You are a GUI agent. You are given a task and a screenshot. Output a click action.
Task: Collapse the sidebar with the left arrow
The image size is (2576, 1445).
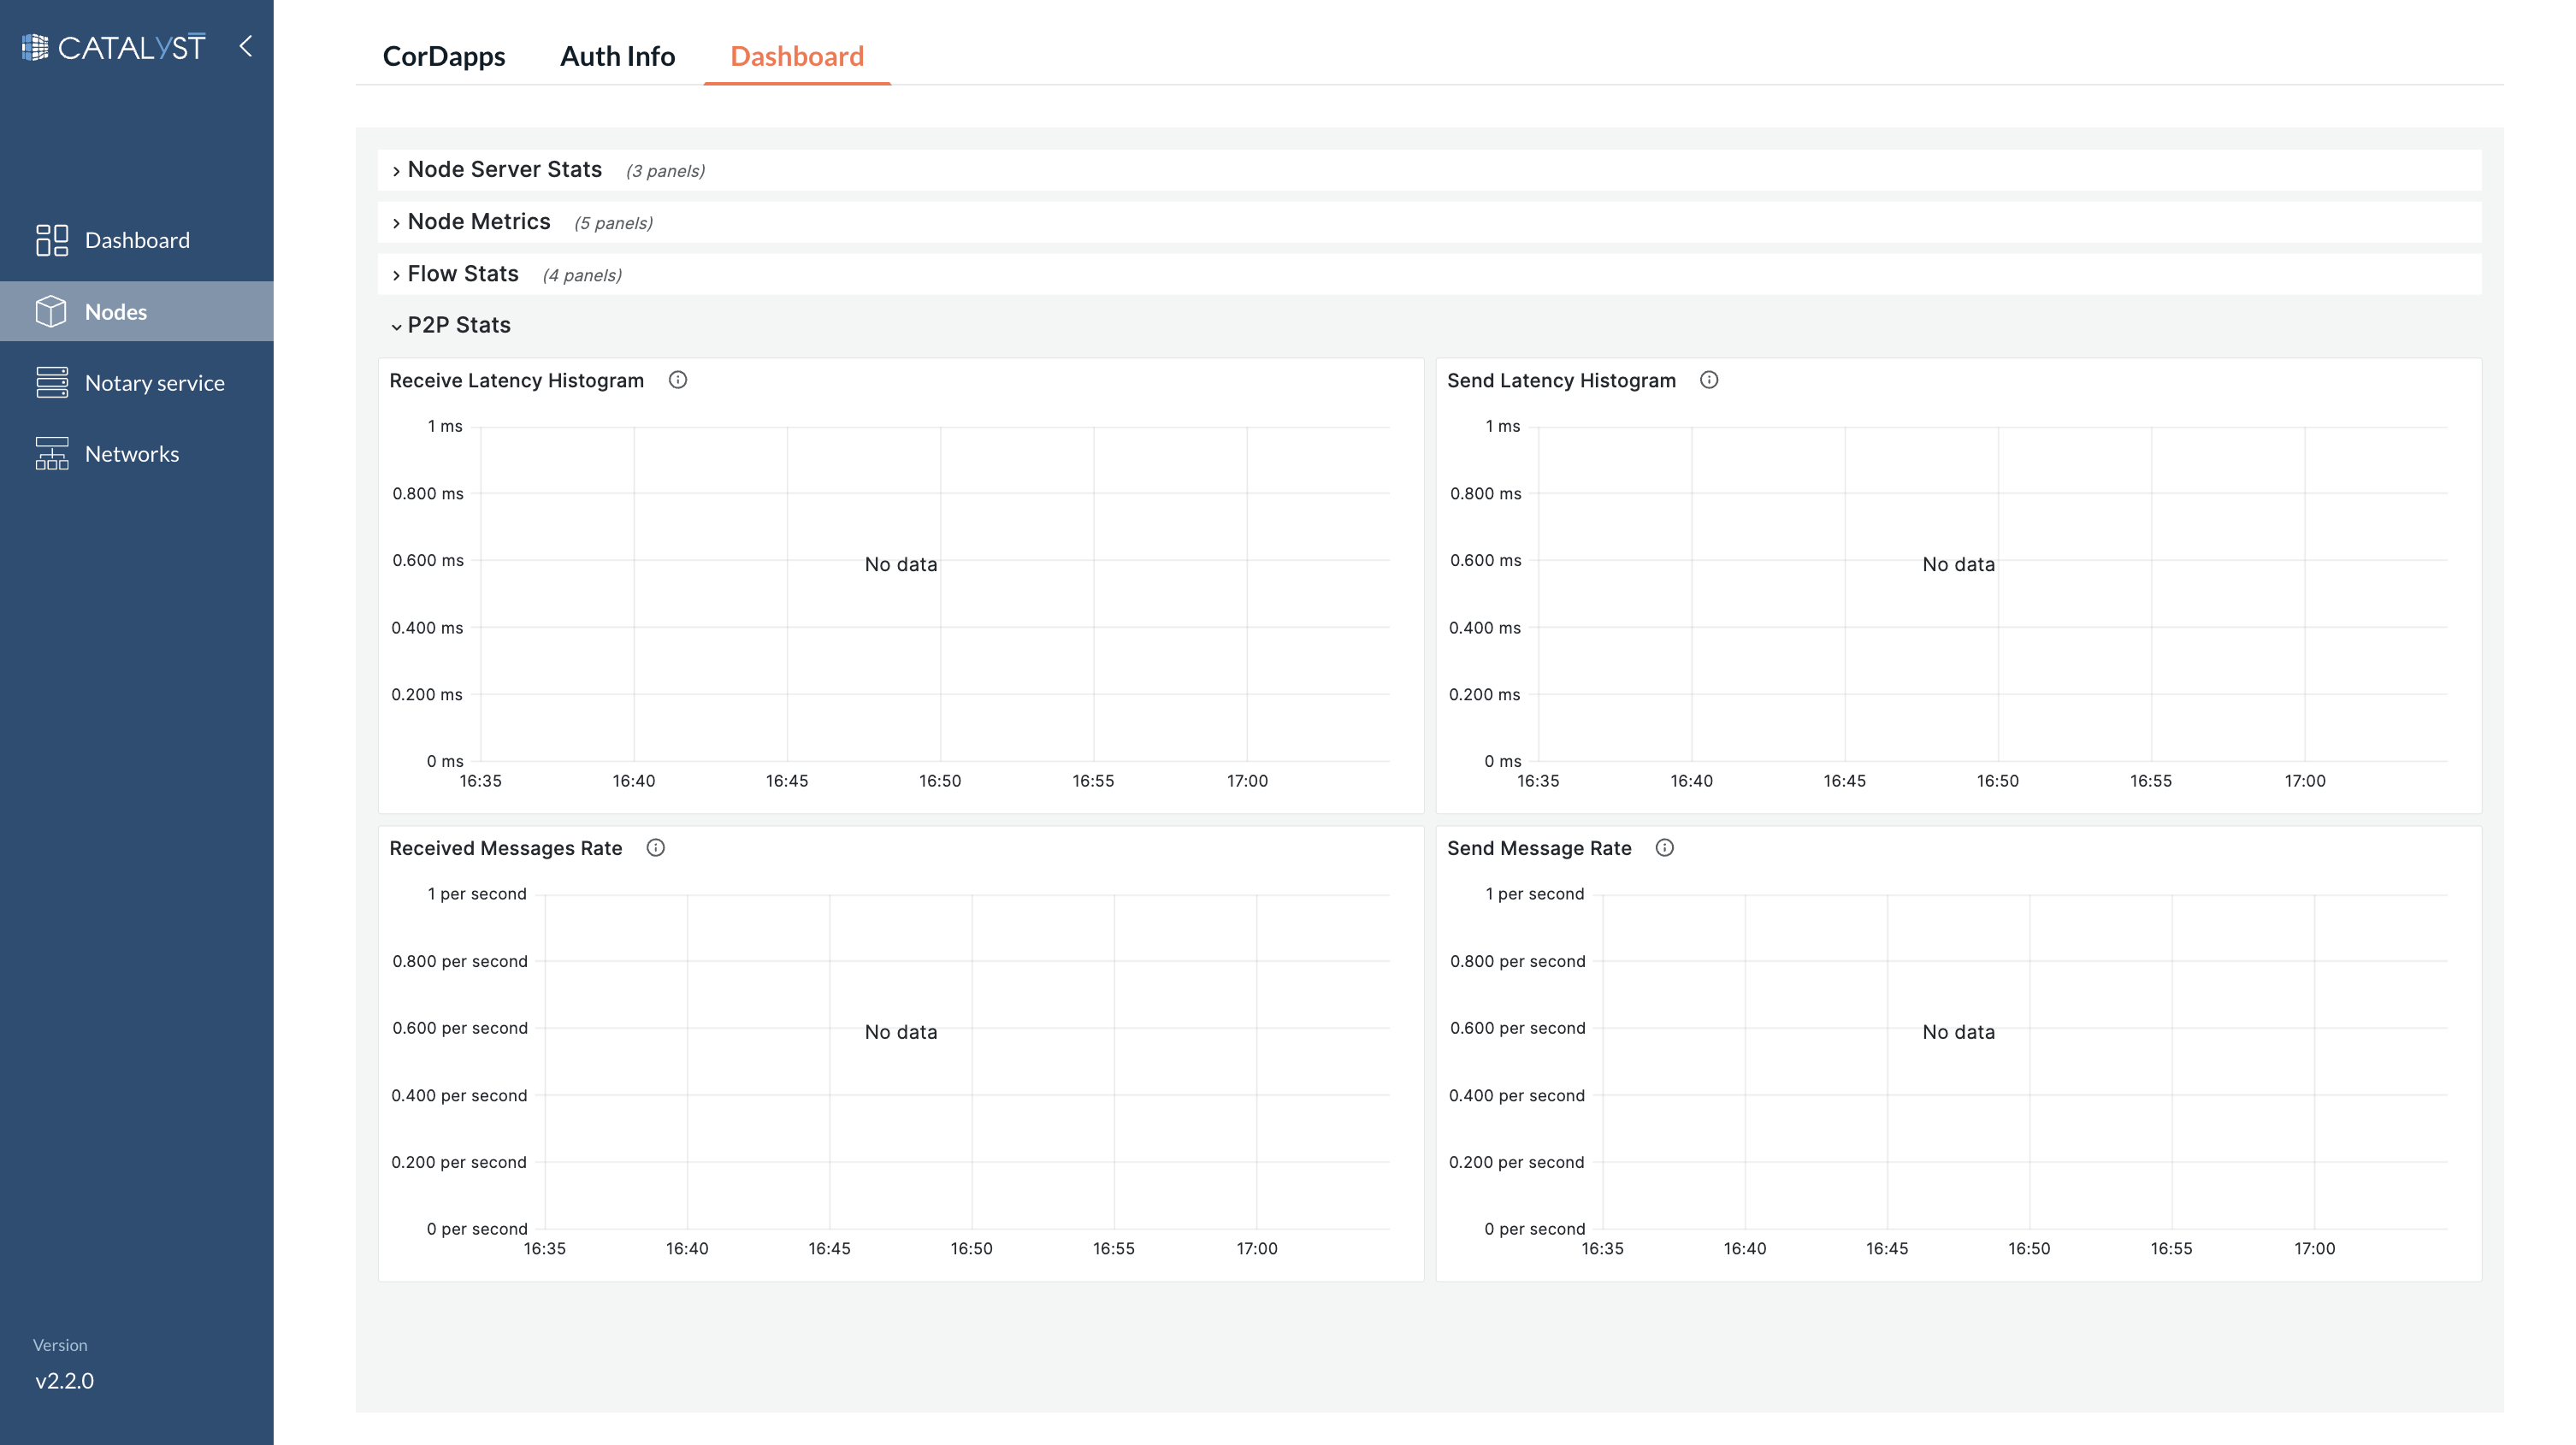246,46
